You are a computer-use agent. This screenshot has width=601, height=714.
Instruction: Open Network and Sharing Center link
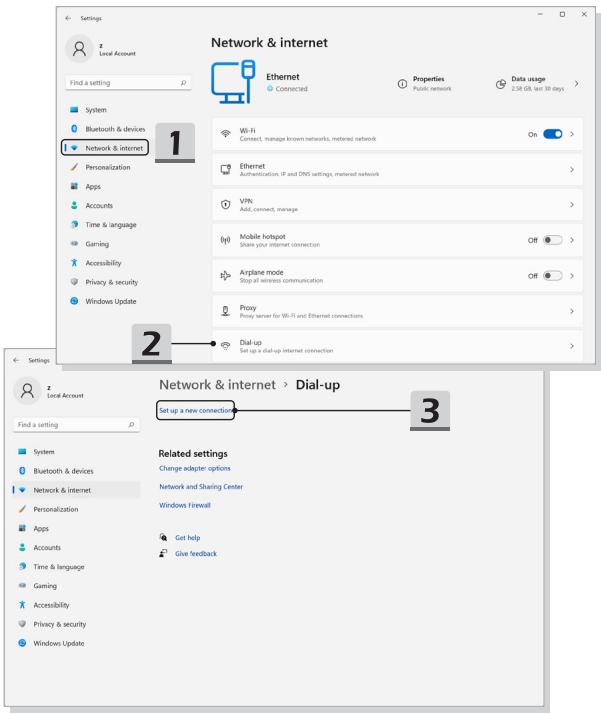coord(201,487)
